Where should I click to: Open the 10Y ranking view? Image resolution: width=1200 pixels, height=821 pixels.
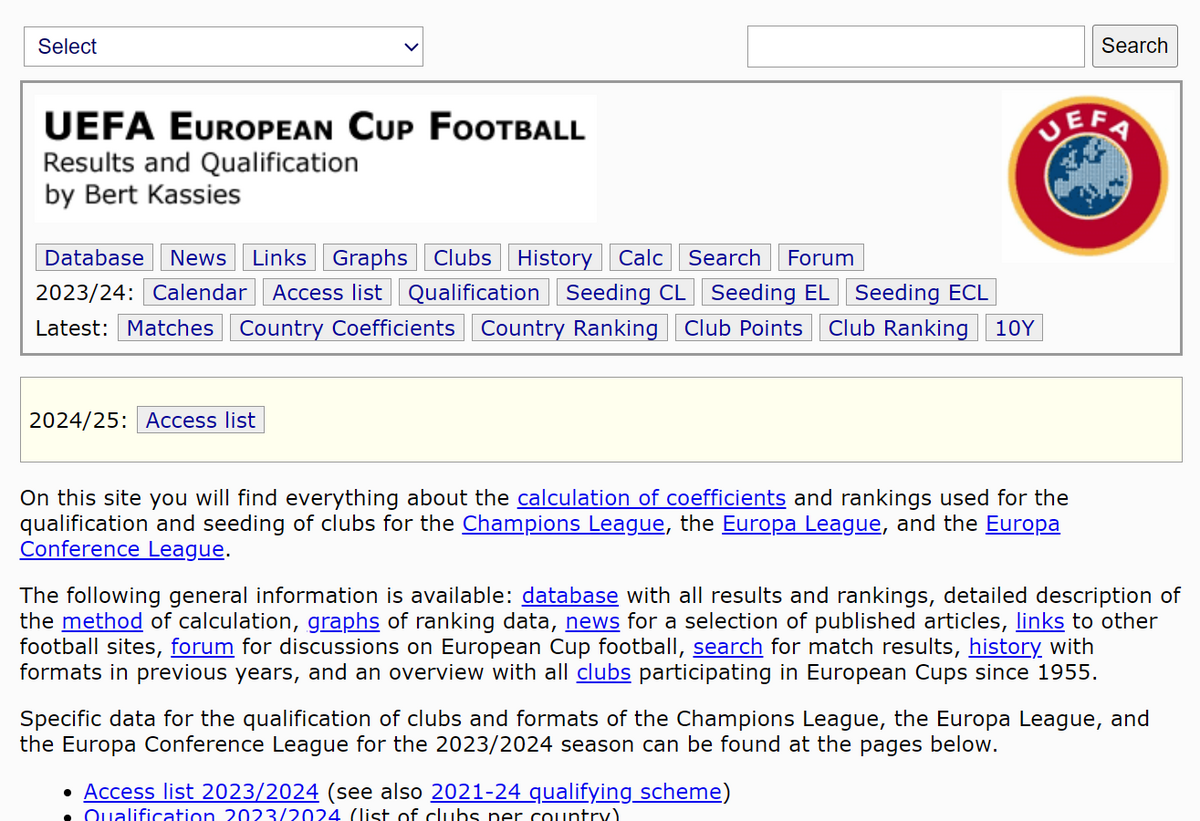coord(1013,327)
